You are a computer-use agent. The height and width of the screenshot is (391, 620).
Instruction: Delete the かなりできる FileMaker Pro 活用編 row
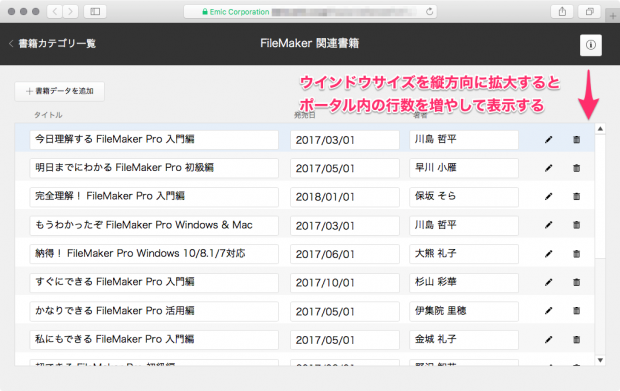(x=577, y=311)
